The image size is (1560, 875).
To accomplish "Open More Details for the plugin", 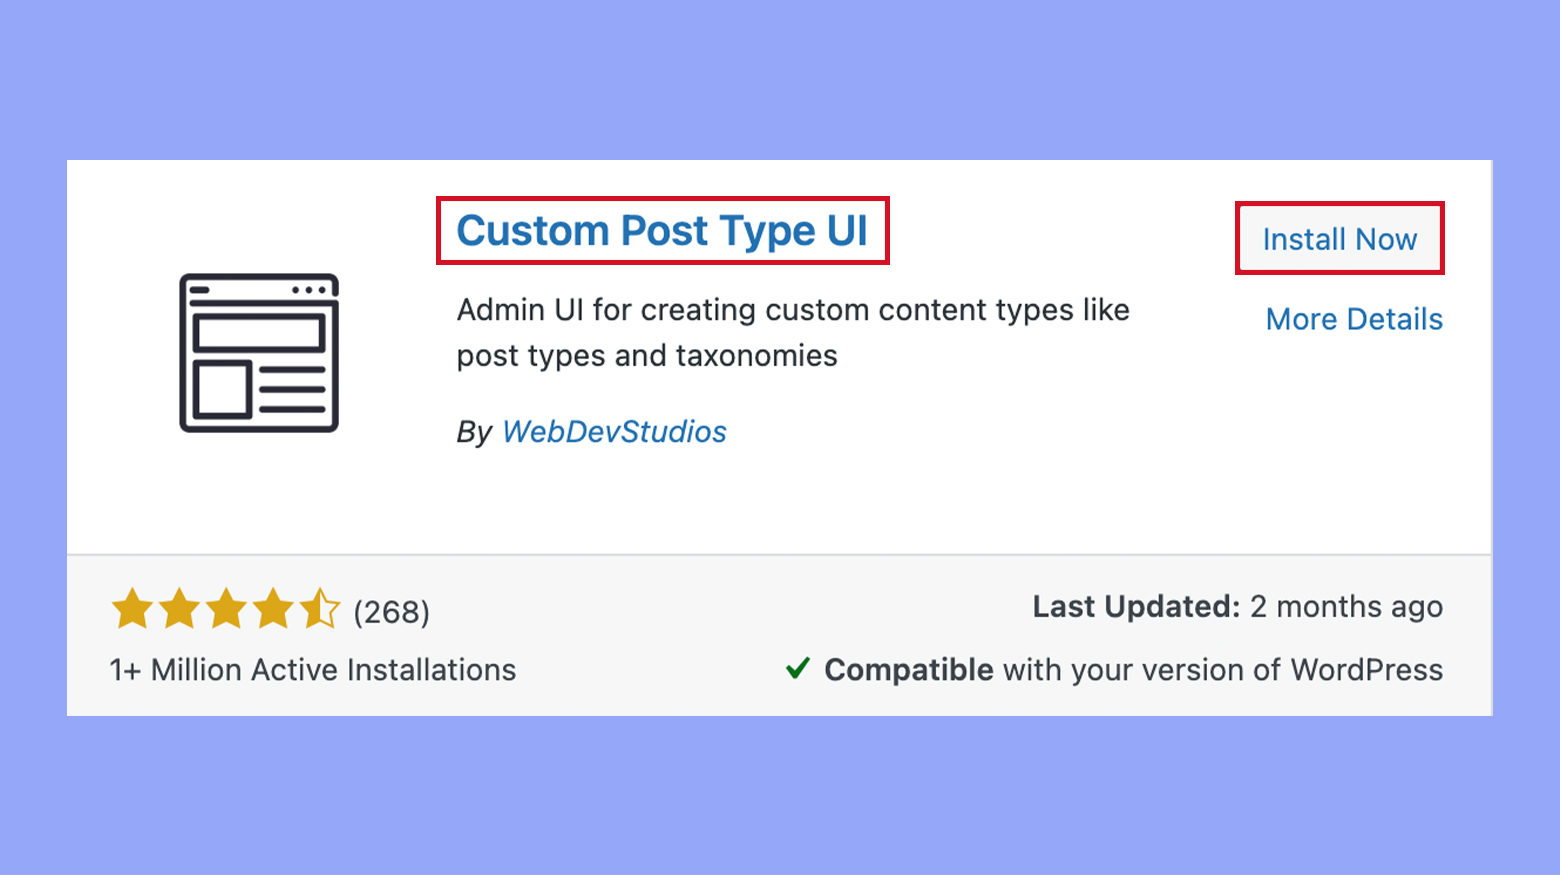I will click(1354, 318).
